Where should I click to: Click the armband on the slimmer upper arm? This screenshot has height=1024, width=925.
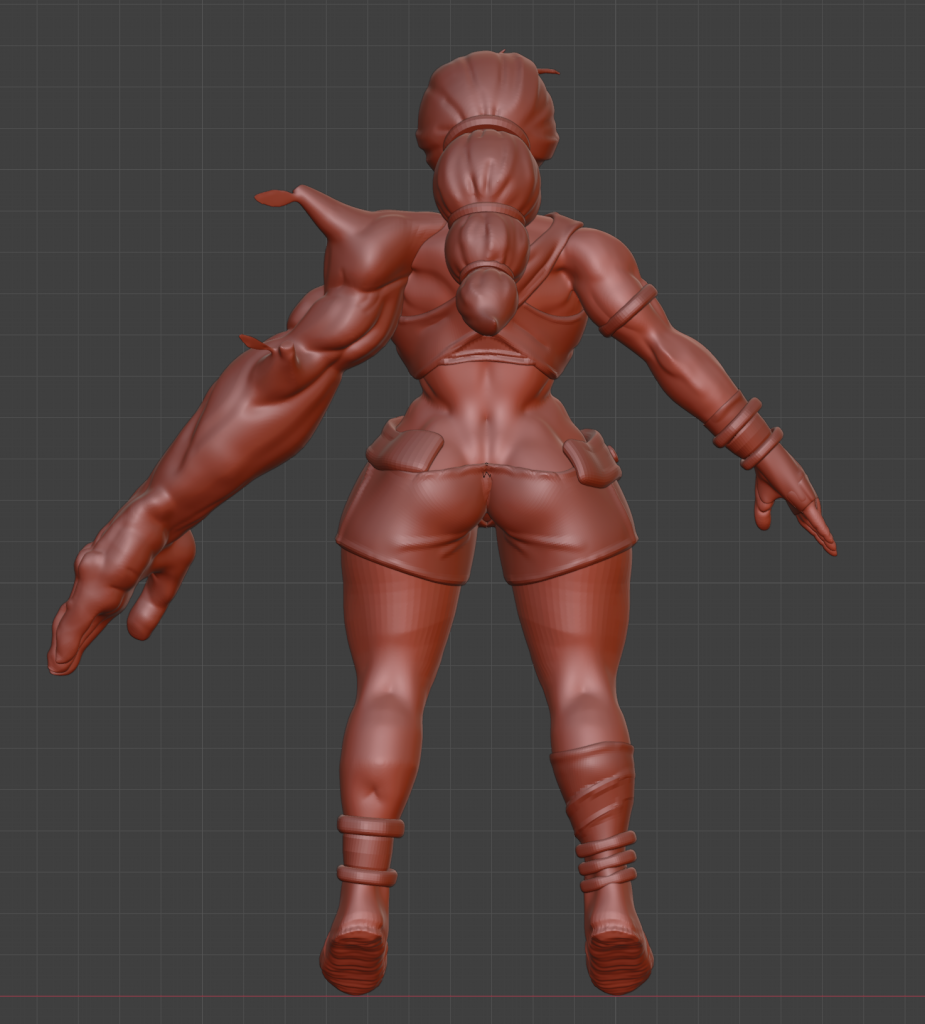point(629,309)
